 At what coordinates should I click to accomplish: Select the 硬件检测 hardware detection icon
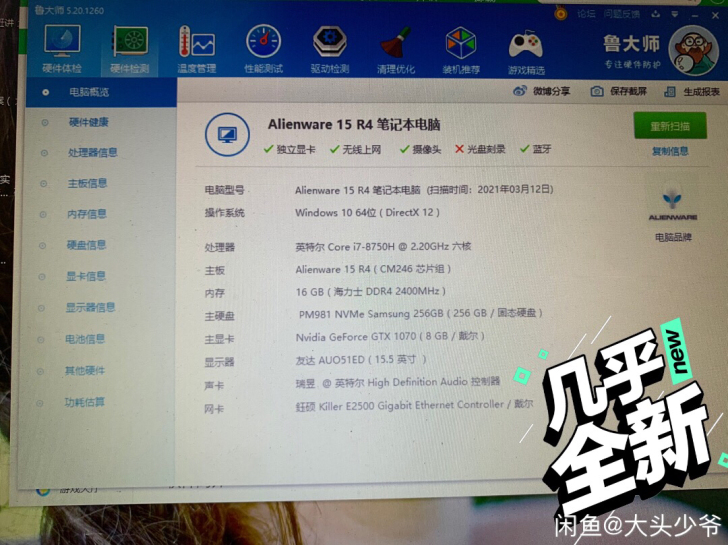130,50
